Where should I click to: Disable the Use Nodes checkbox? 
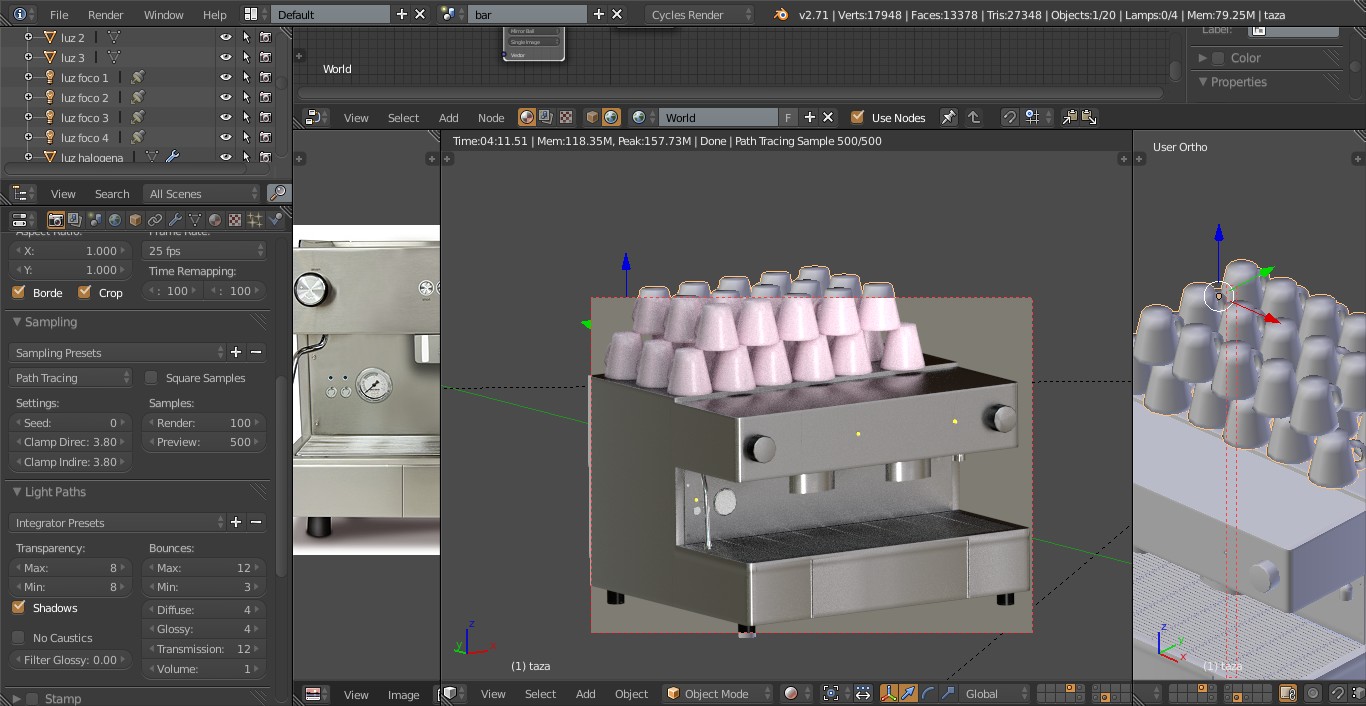click(x=857, y=117)
